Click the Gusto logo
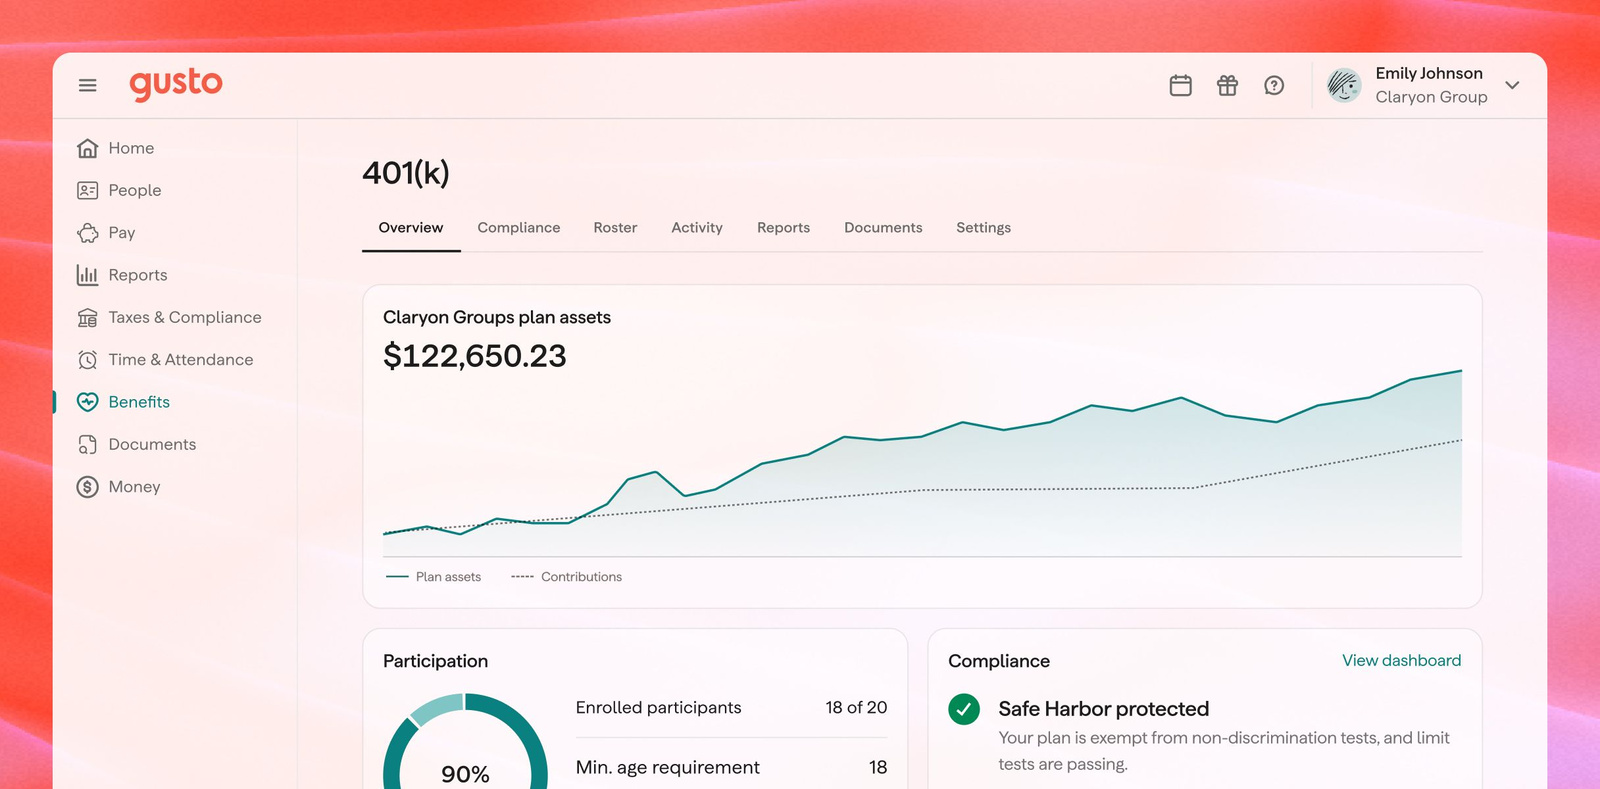Screen dimensions: 1600x789 click(176, 85)
